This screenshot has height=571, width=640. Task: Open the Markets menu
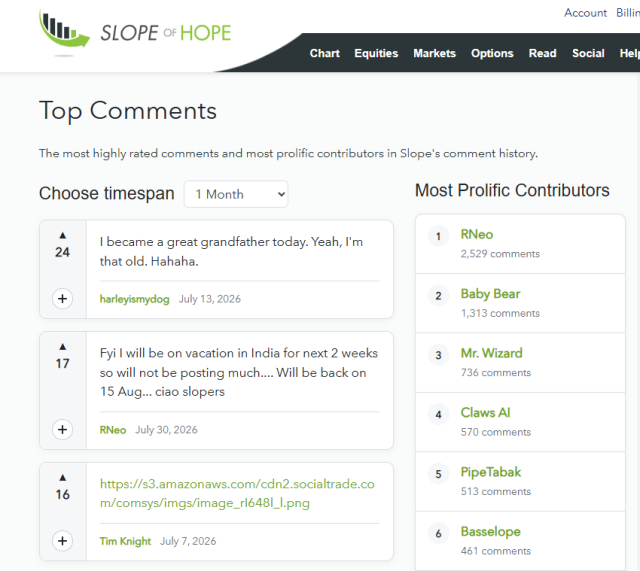(434, 53)
